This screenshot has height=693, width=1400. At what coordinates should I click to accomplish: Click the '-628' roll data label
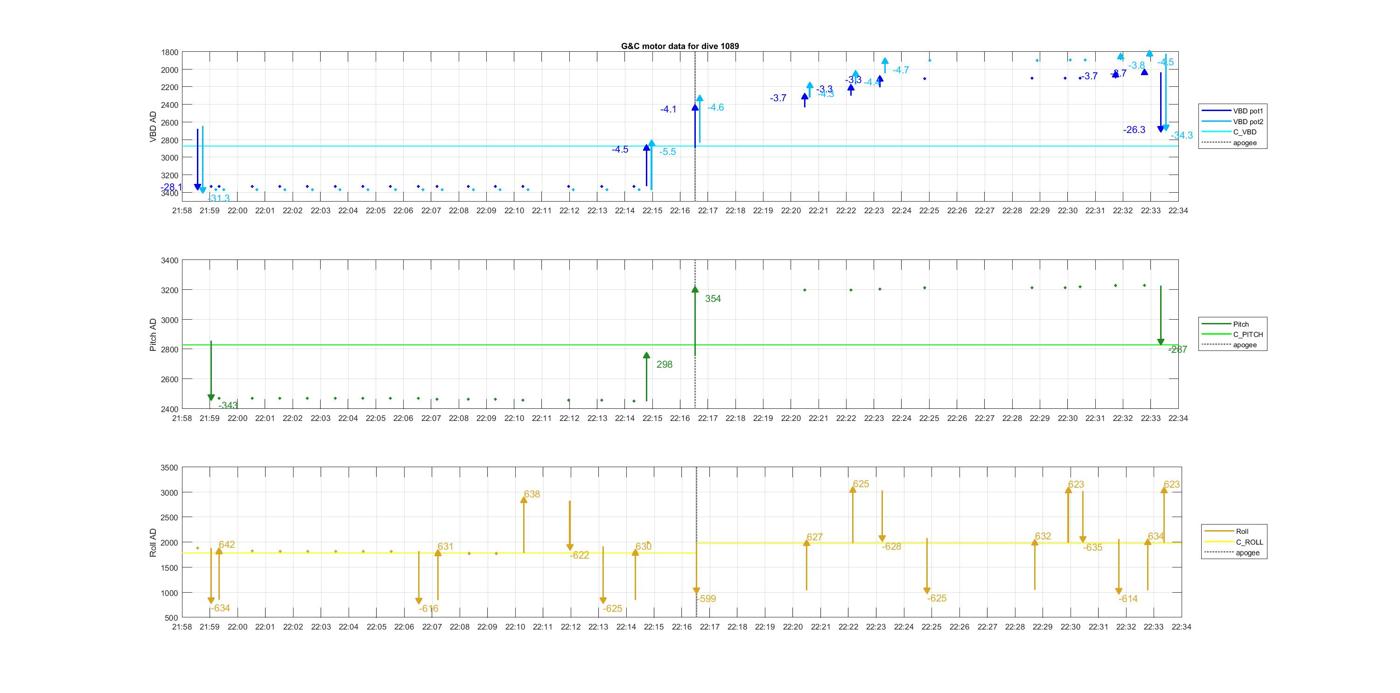tap(891, 547)
